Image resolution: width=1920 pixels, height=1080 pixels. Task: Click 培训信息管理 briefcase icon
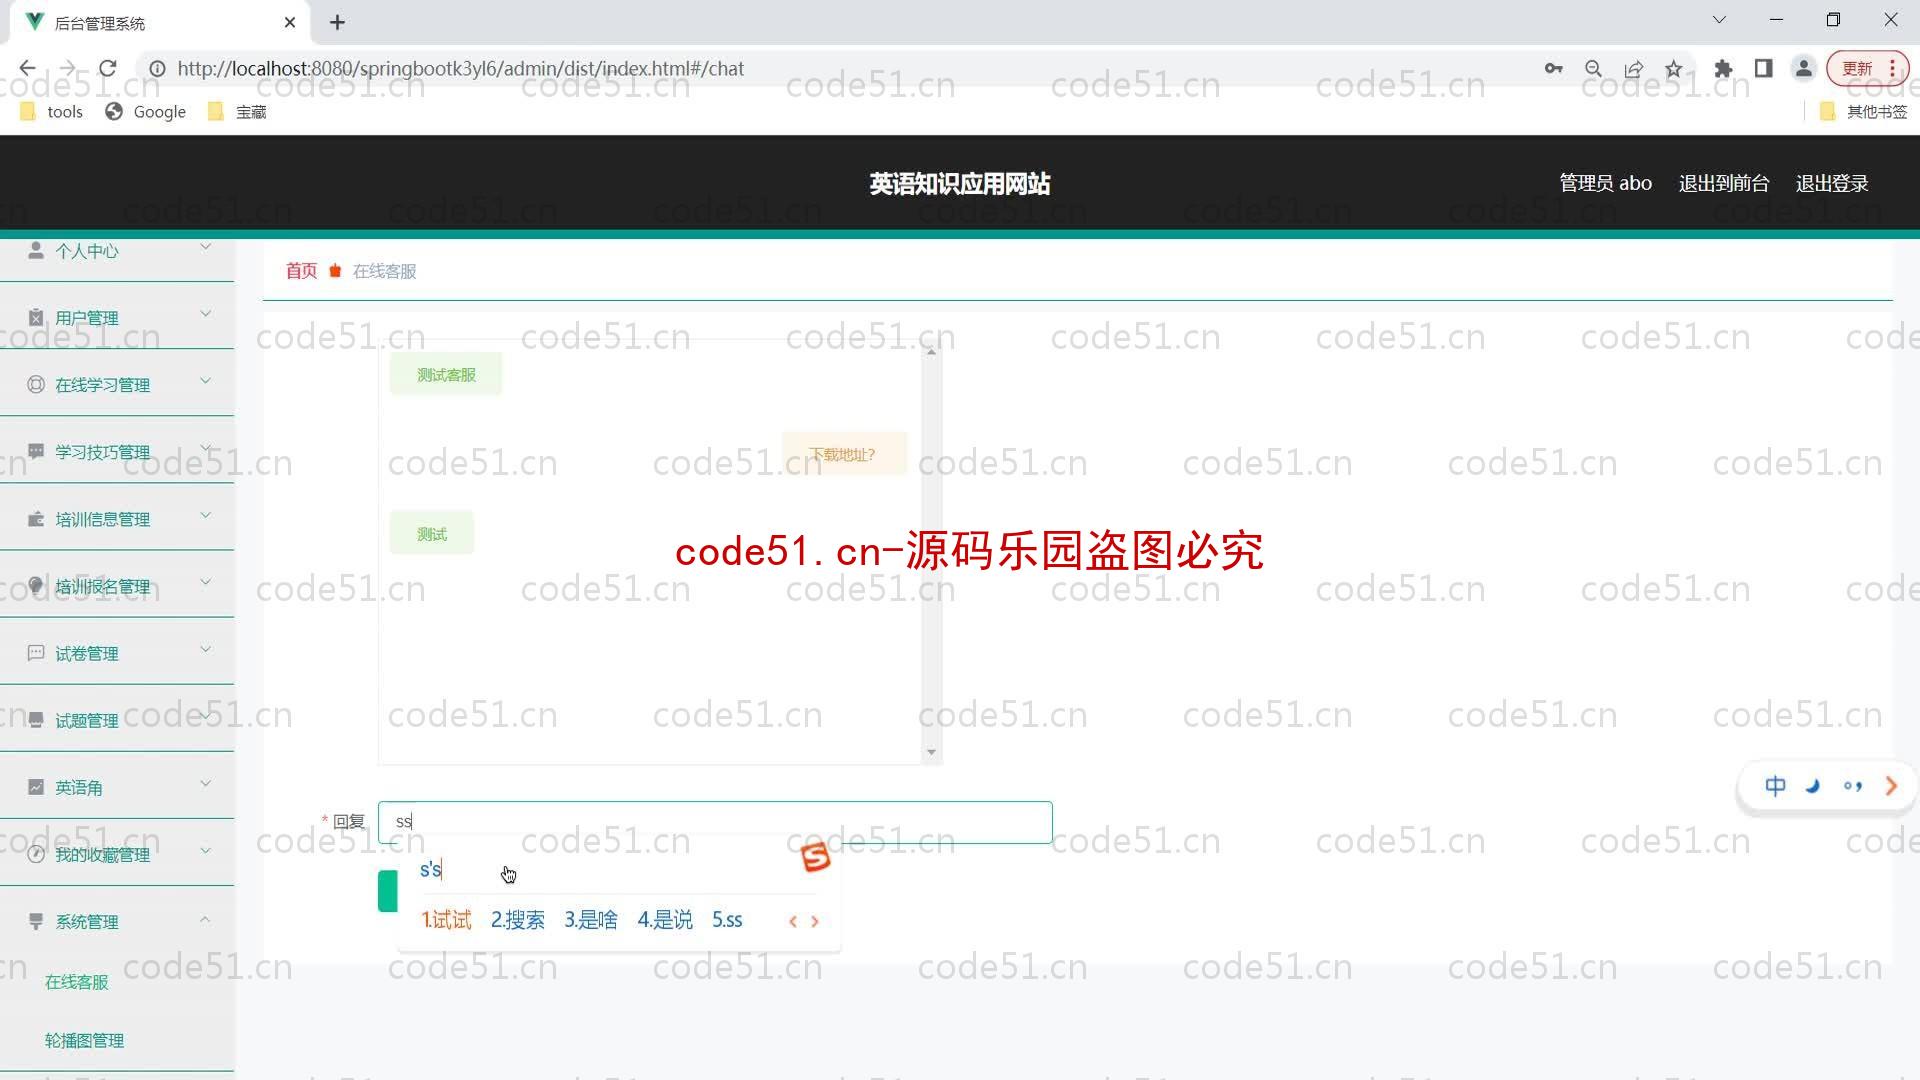pos(36,518)
